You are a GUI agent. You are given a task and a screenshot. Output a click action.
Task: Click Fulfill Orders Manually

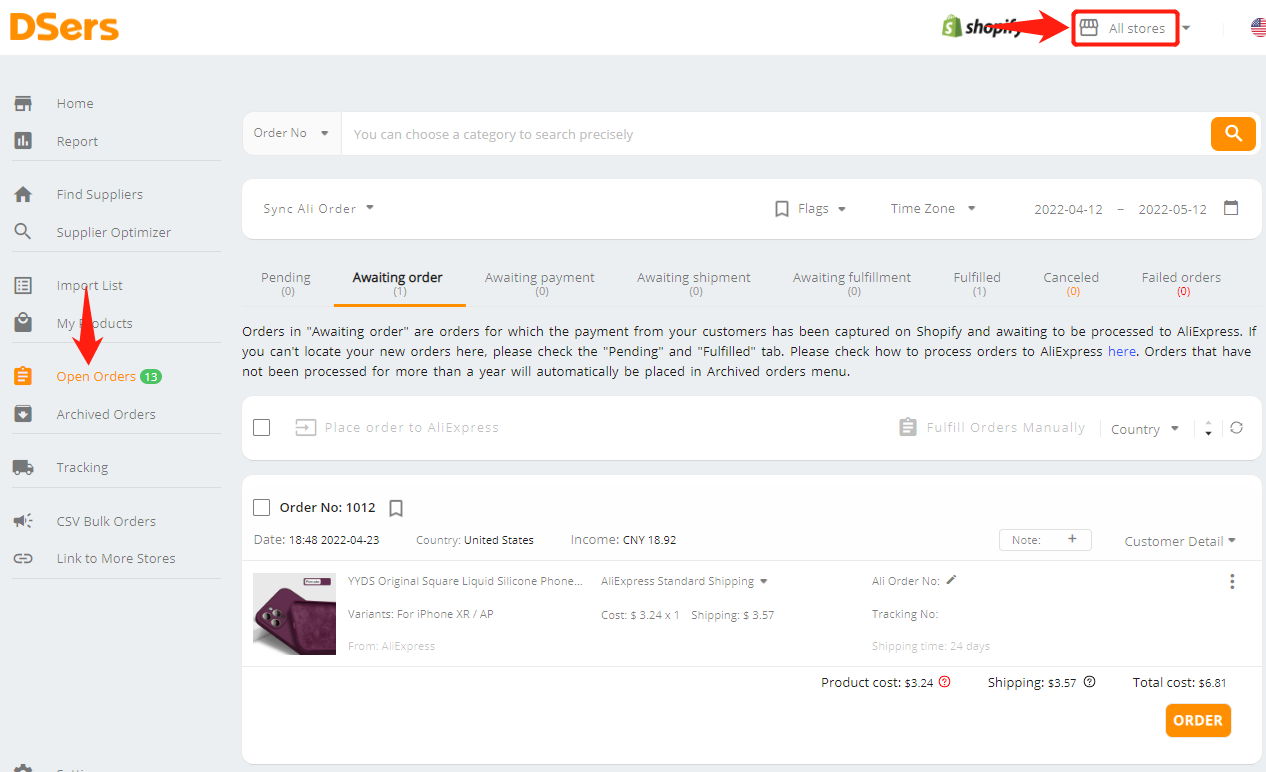pos(992,427)
